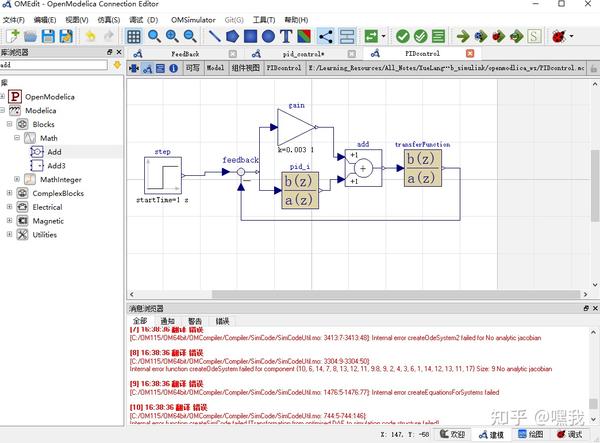Close the PIDcontrol tab
This screenshot has width=600, height=443.
pos(470,54)
